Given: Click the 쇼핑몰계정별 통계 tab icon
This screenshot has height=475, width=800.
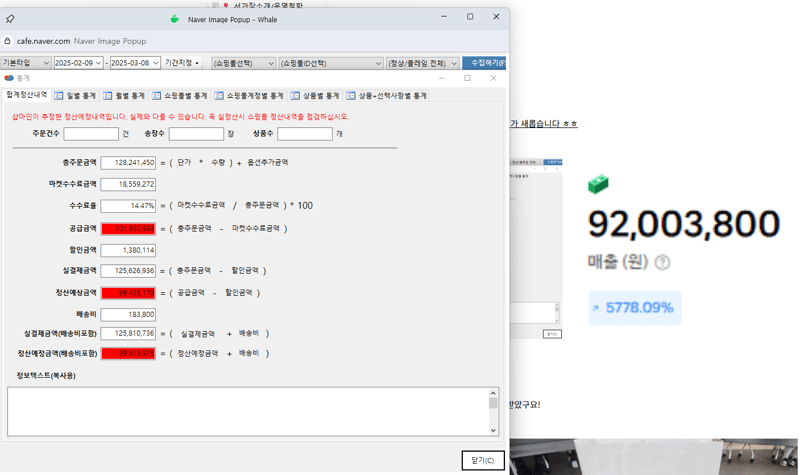Looking at the screenshot, I should 219,95.
